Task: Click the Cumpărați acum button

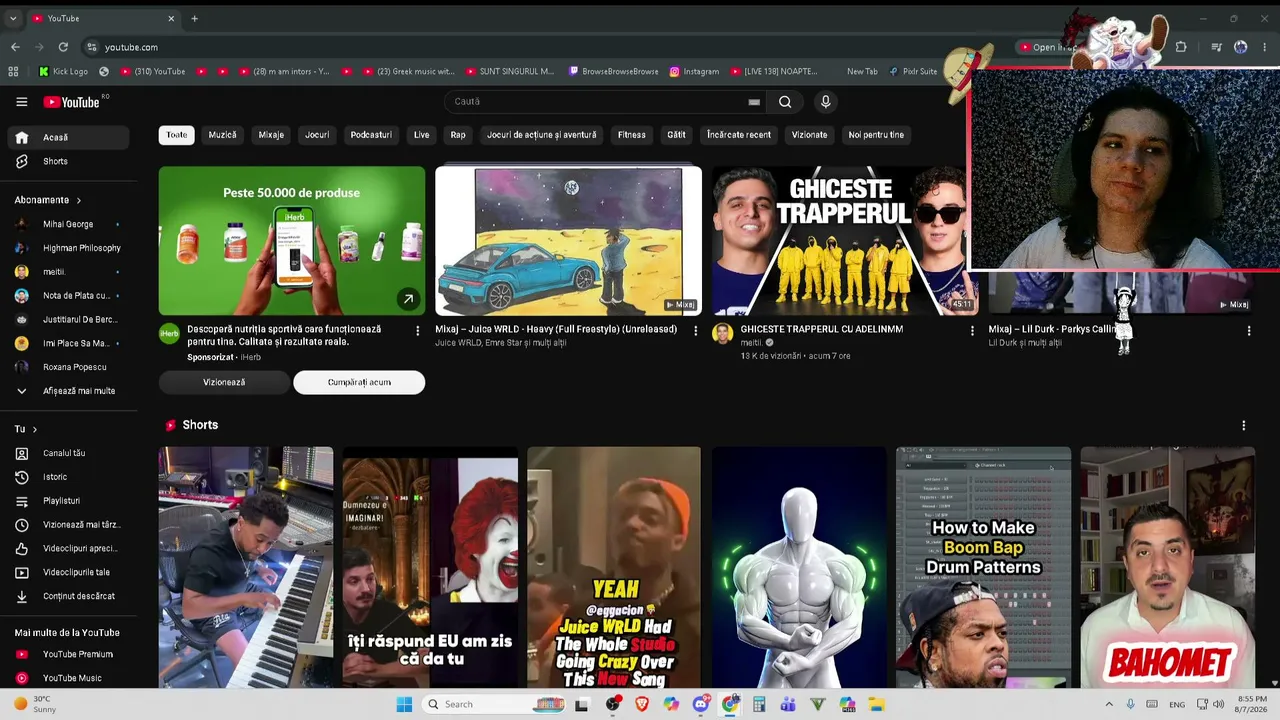Action: tap(359, 382)
